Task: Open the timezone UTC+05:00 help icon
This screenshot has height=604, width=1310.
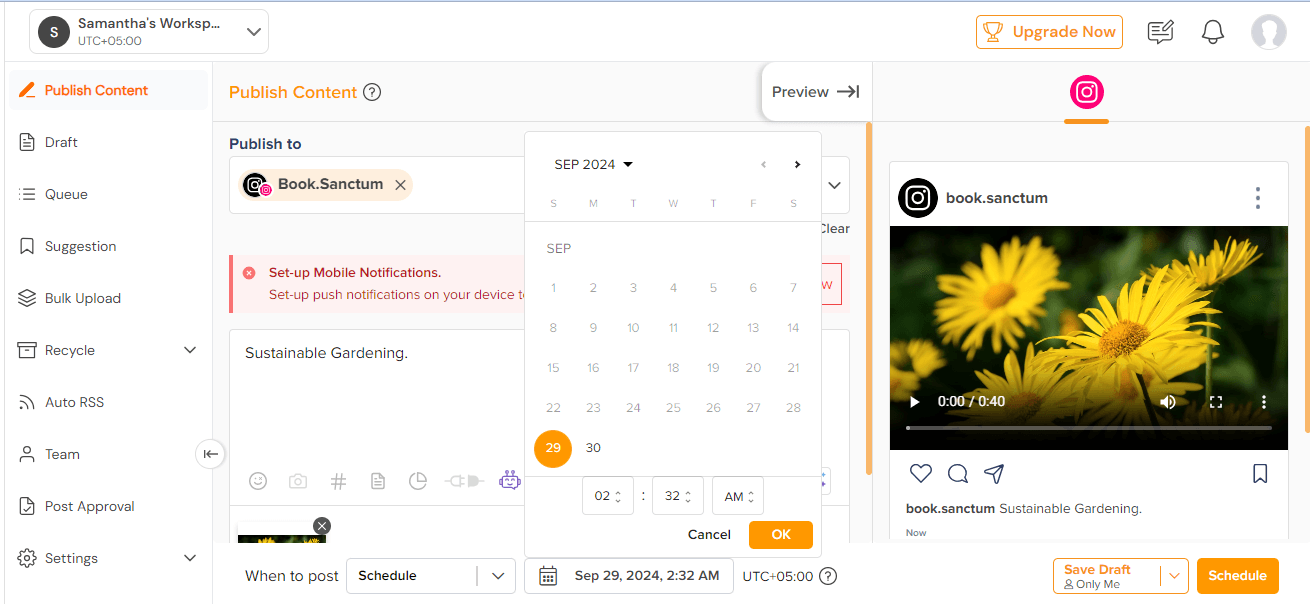Action: pyautogui.click(x=828, y=576)
